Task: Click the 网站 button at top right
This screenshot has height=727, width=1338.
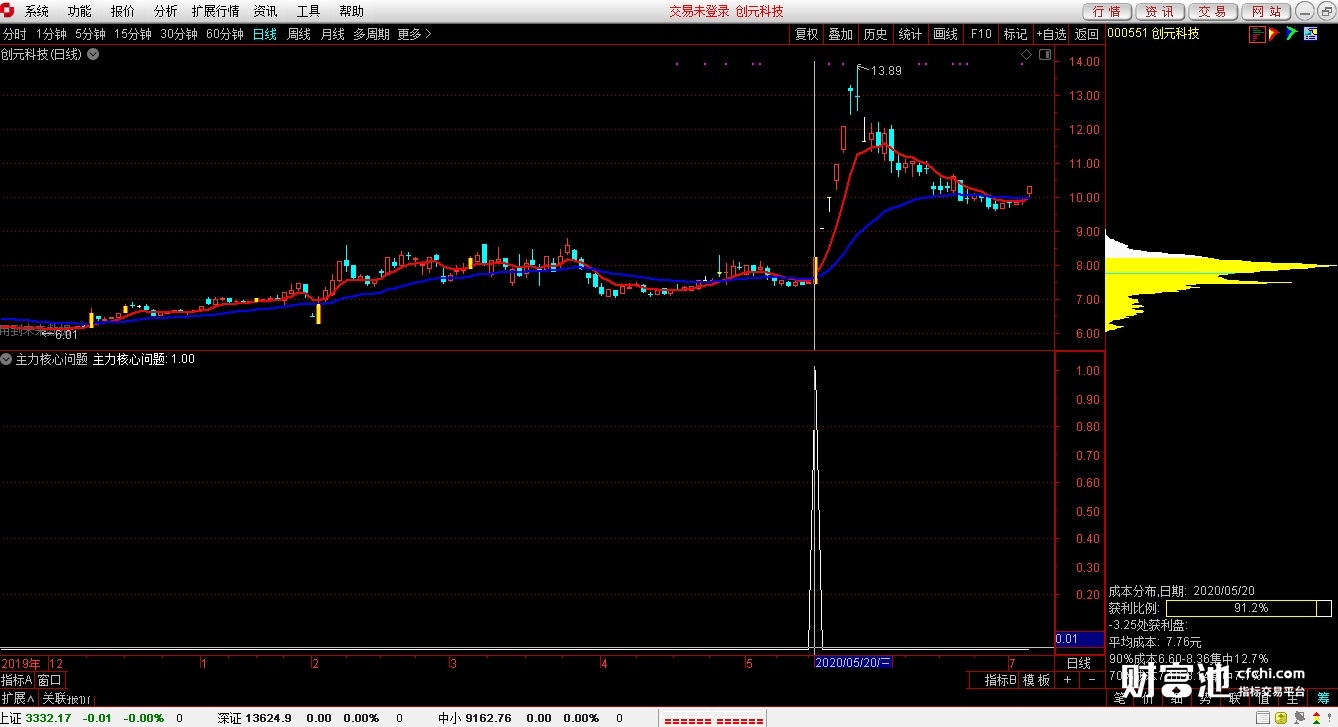Action: pyautogui.click(x=1266, y=11)
